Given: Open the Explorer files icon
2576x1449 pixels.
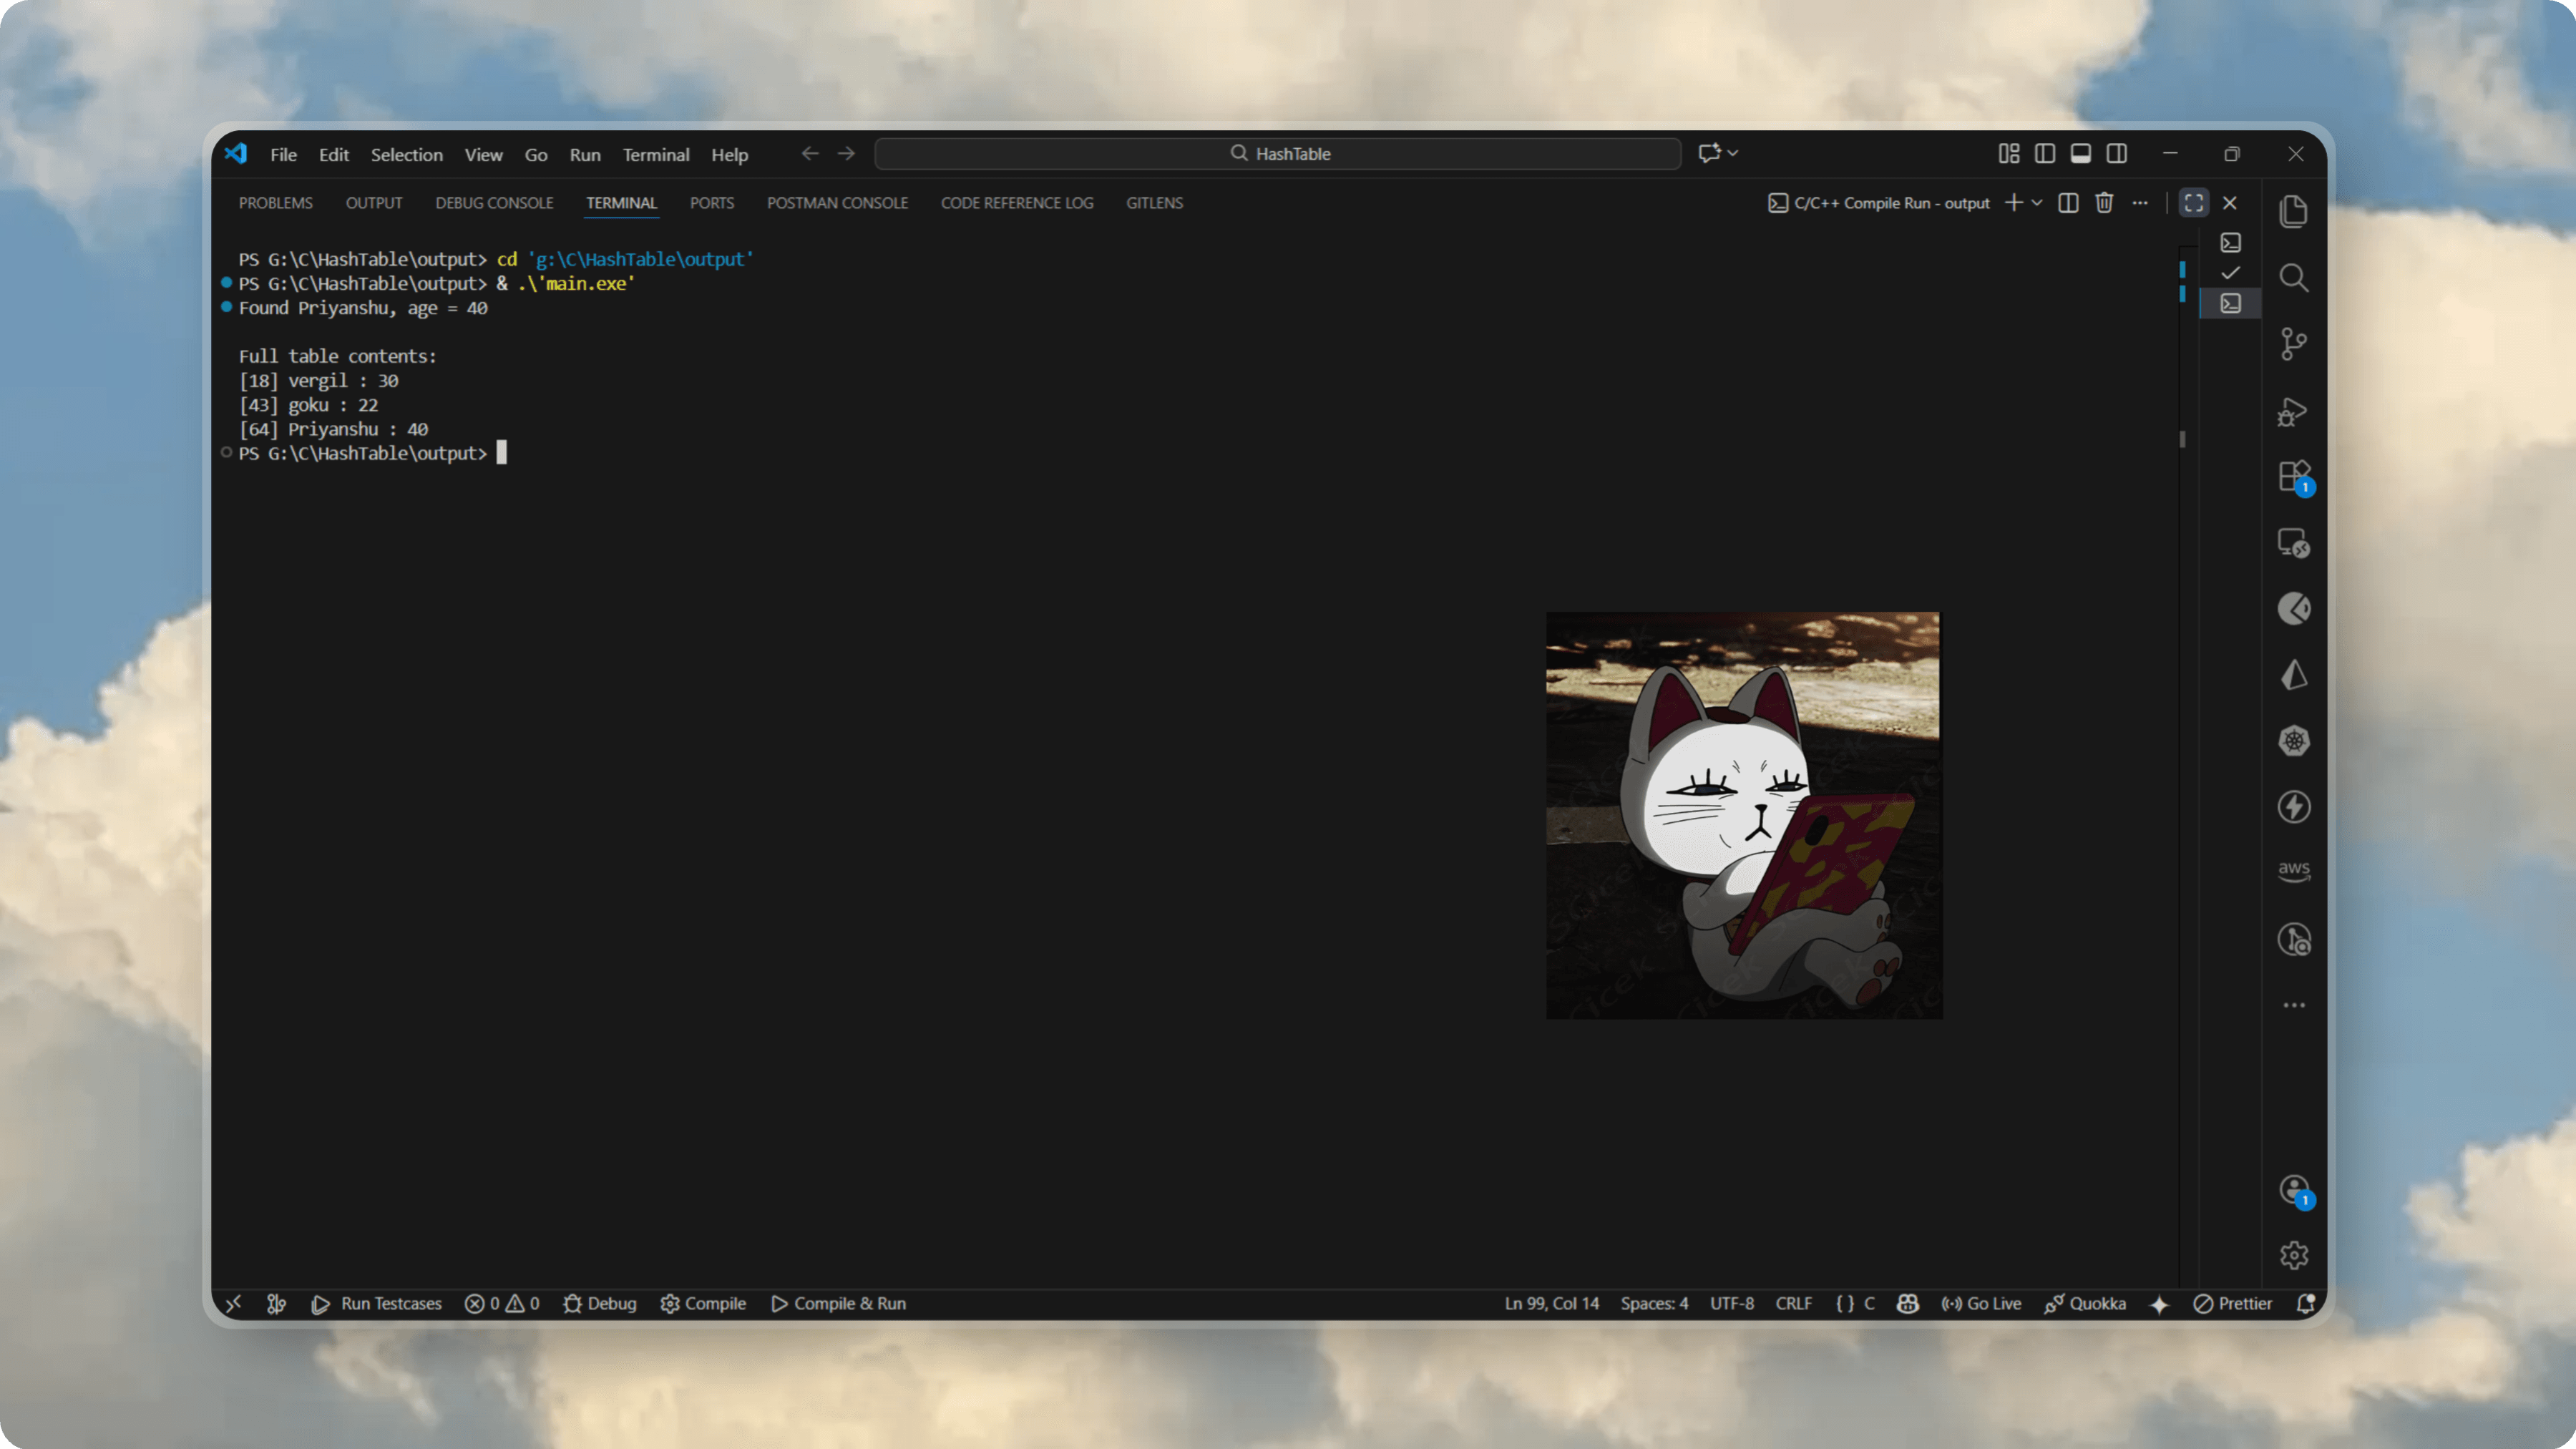Looking at the screenshot, I should [x=2293, y=211].
